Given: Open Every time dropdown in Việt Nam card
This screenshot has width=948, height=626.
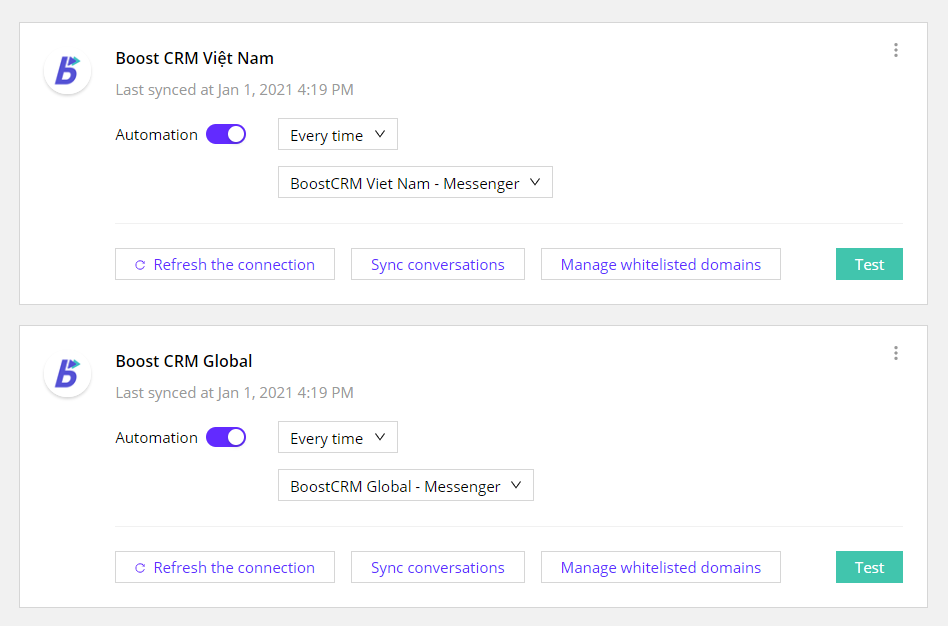Looking at the screenshot, I should (x=337, y=134).
